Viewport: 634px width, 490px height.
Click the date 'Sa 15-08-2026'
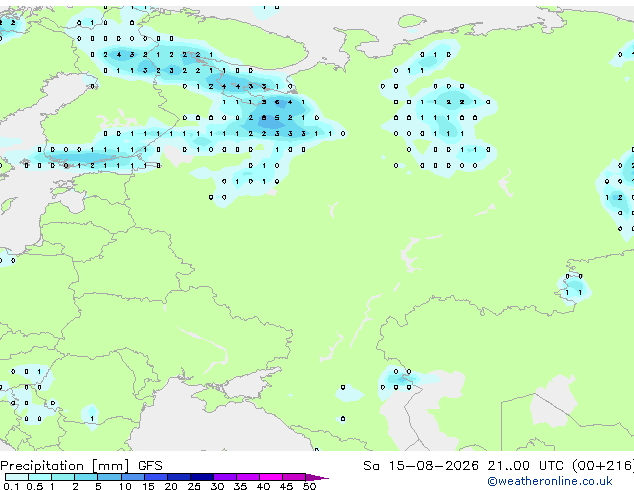coord(421,466)
